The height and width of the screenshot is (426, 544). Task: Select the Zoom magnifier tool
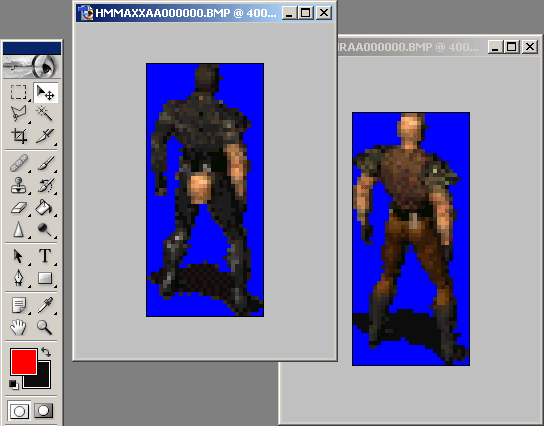45,327
